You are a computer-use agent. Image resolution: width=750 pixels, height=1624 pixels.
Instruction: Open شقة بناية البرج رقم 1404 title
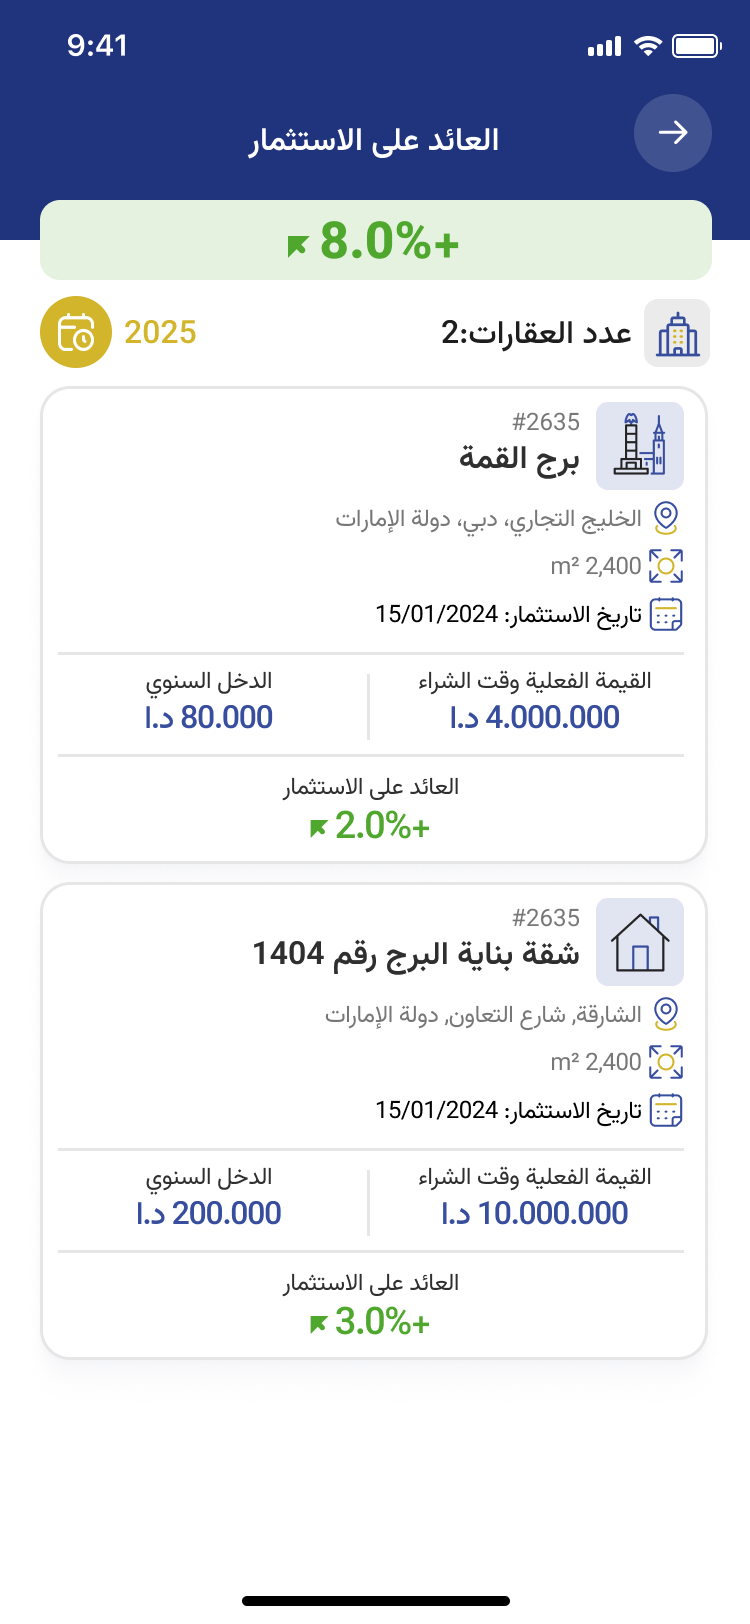tap(416, 954)
